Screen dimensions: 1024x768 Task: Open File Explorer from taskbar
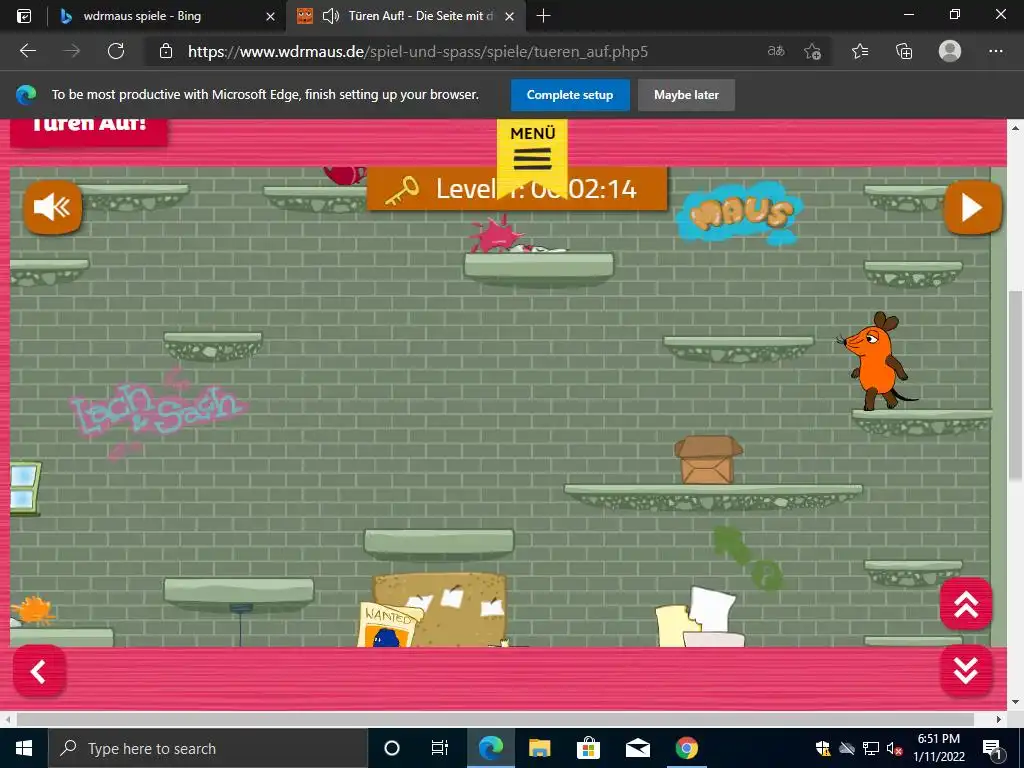click(x=539, y=748)
